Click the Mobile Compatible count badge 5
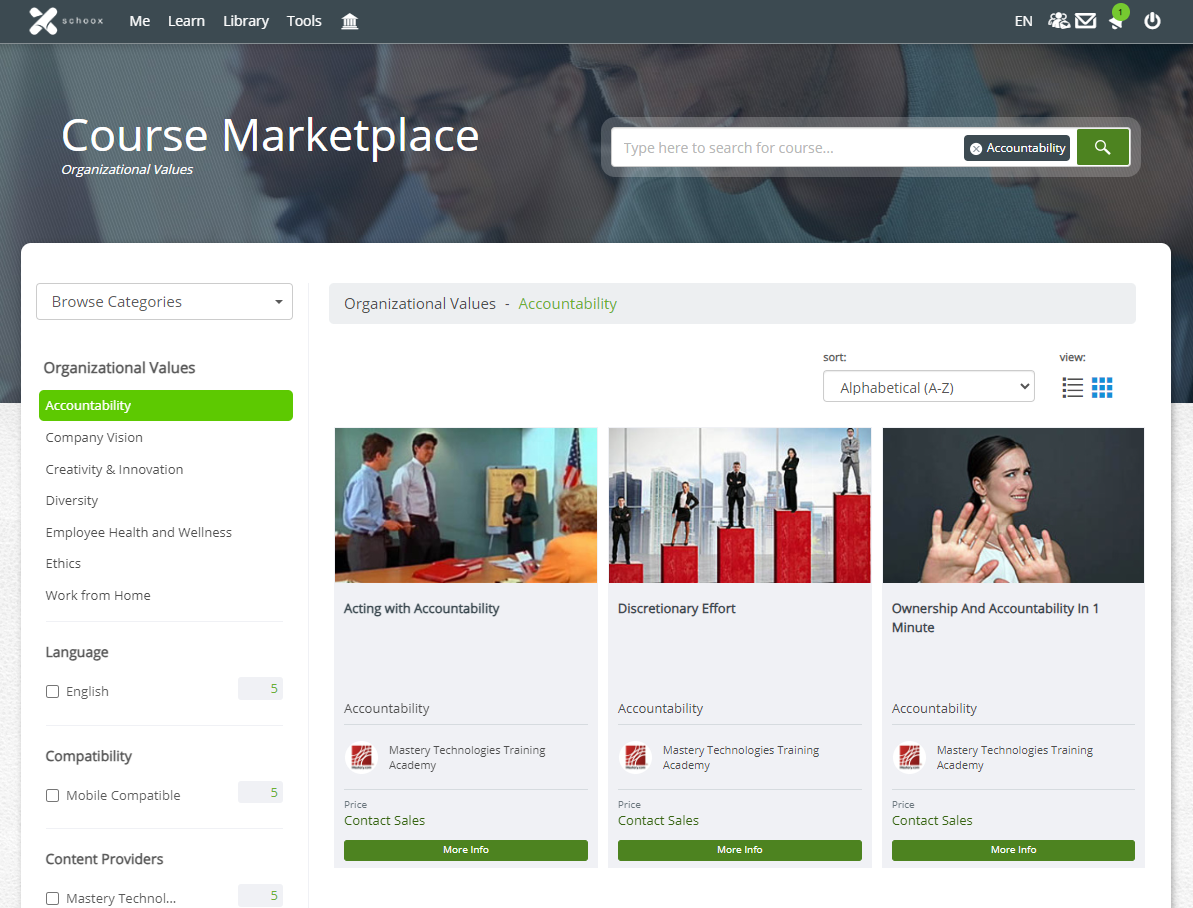Image resolution: width=1193 pixels, height=908 pixels. click(260, 792)
